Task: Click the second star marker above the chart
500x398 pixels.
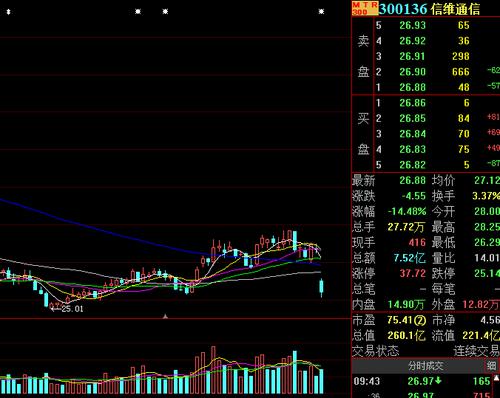Action: click(x=165, y=12)
